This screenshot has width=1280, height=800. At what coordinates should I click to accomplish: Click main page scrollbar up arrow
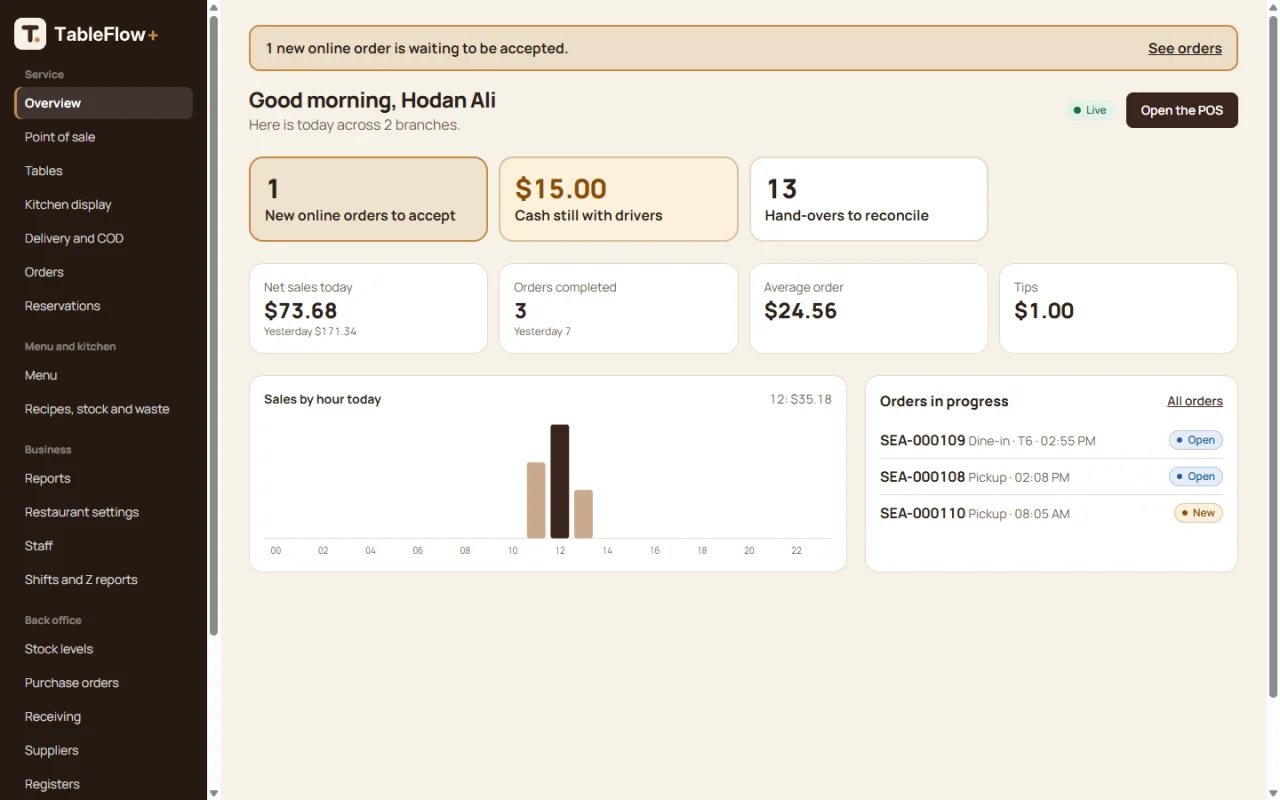[x=1273, y=7]
